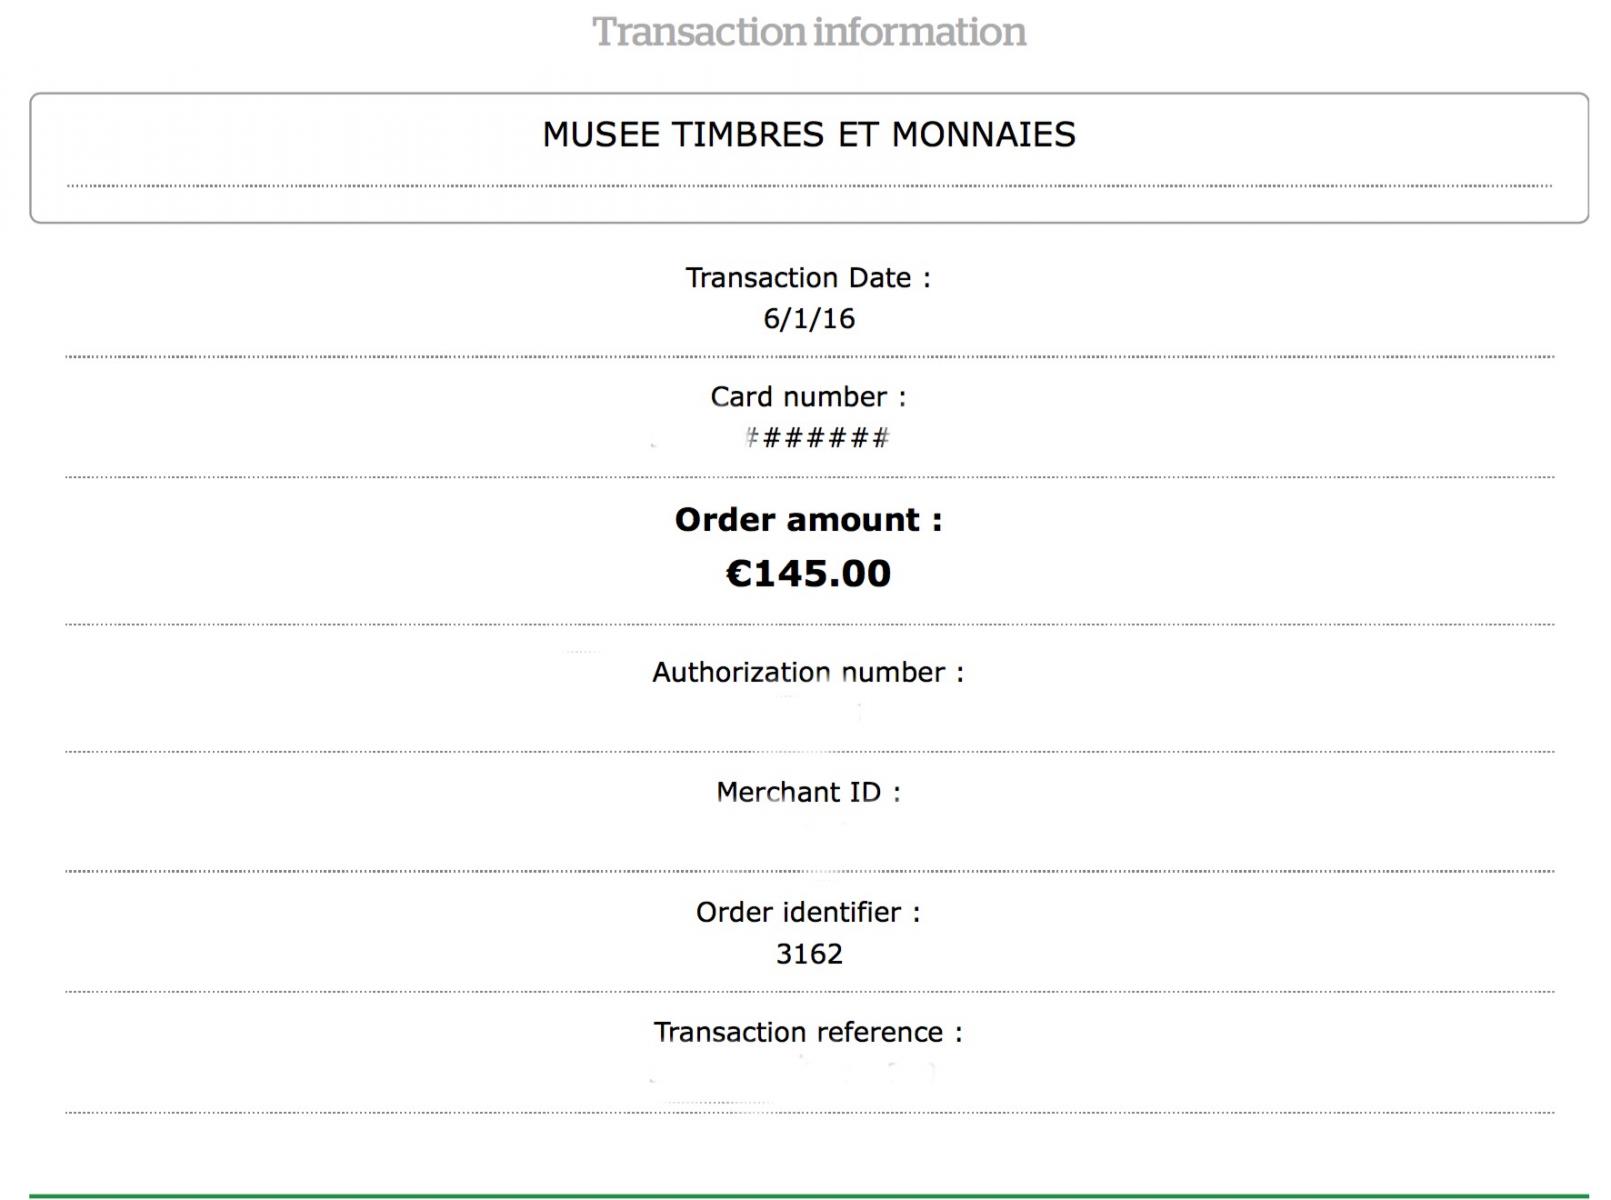Click the dotted separator under Order amount
Screen dimensions: 1611x1200
(x=809, y=624)
